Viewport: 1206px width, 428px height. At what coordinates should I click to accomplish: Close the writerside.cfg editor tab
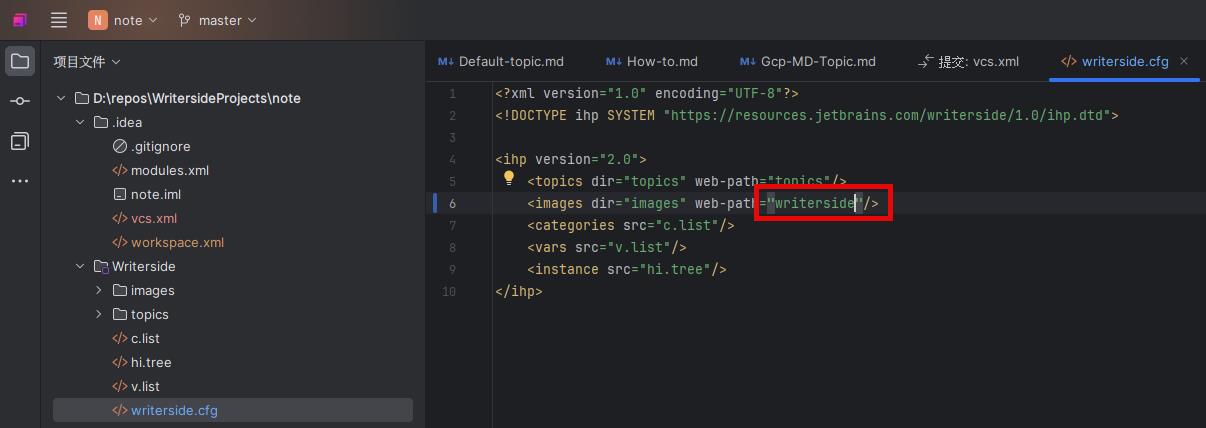pyautogui.click(x=1184, y=61)
